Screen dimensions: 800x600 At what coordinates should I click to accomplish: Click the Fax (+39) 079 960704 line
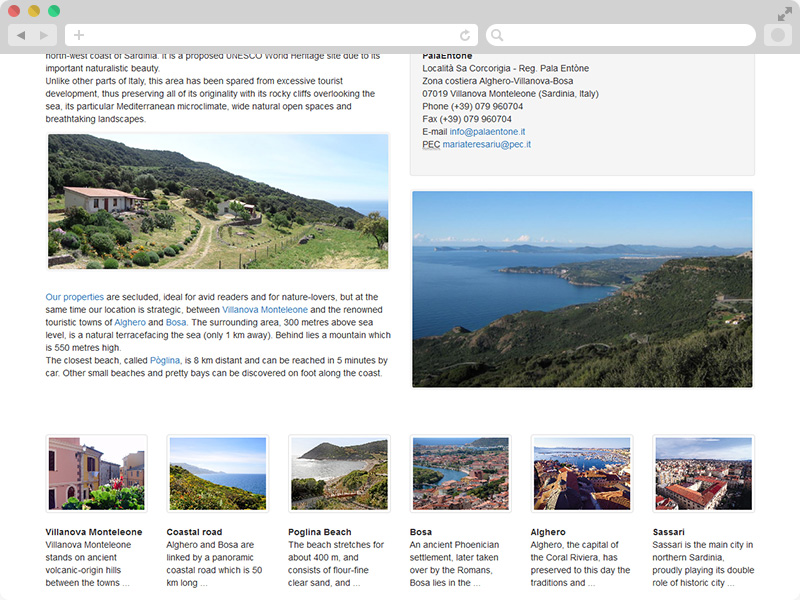click(x=467, y=119)
